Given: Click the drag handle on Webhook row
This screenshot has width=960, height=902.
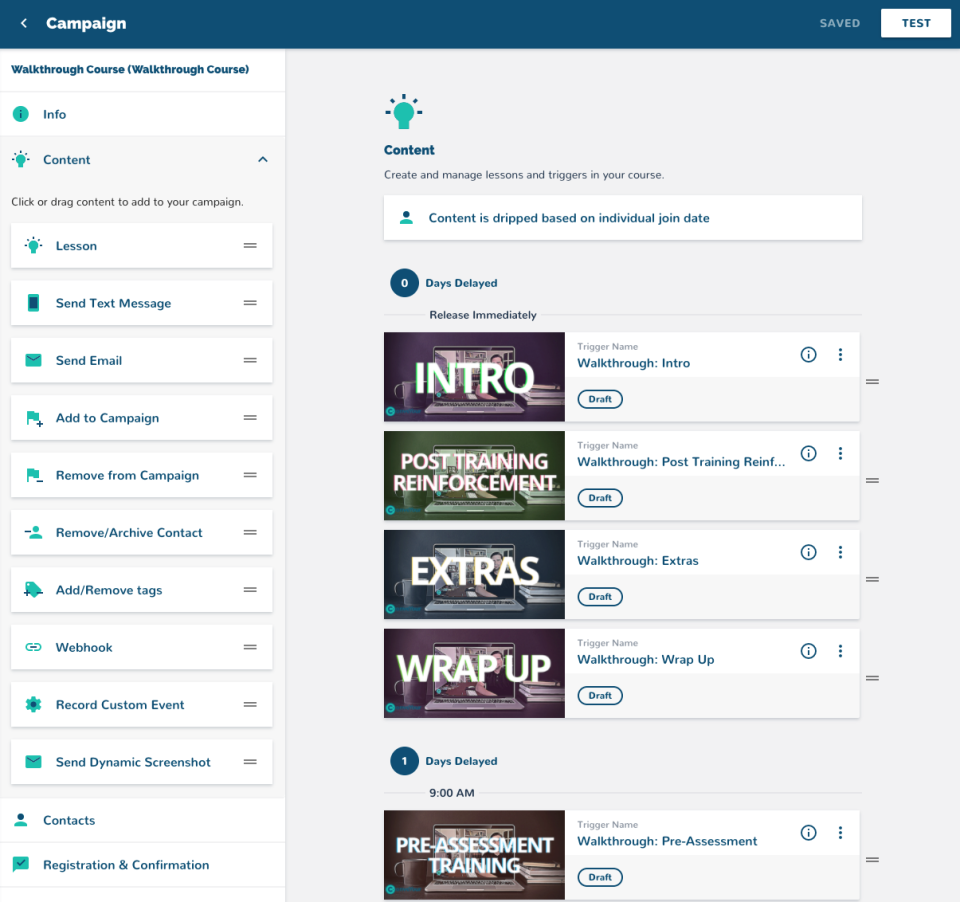Looking at the screenshot, I should [x=250, y=647].
